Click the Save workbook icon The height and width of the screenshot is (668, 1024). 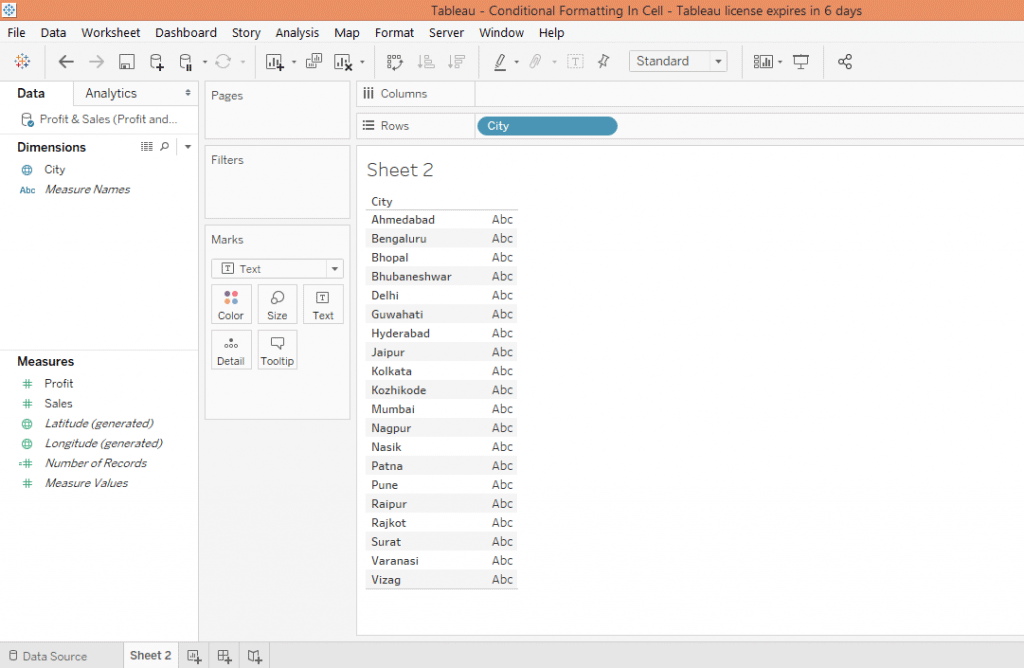[127, 62]
